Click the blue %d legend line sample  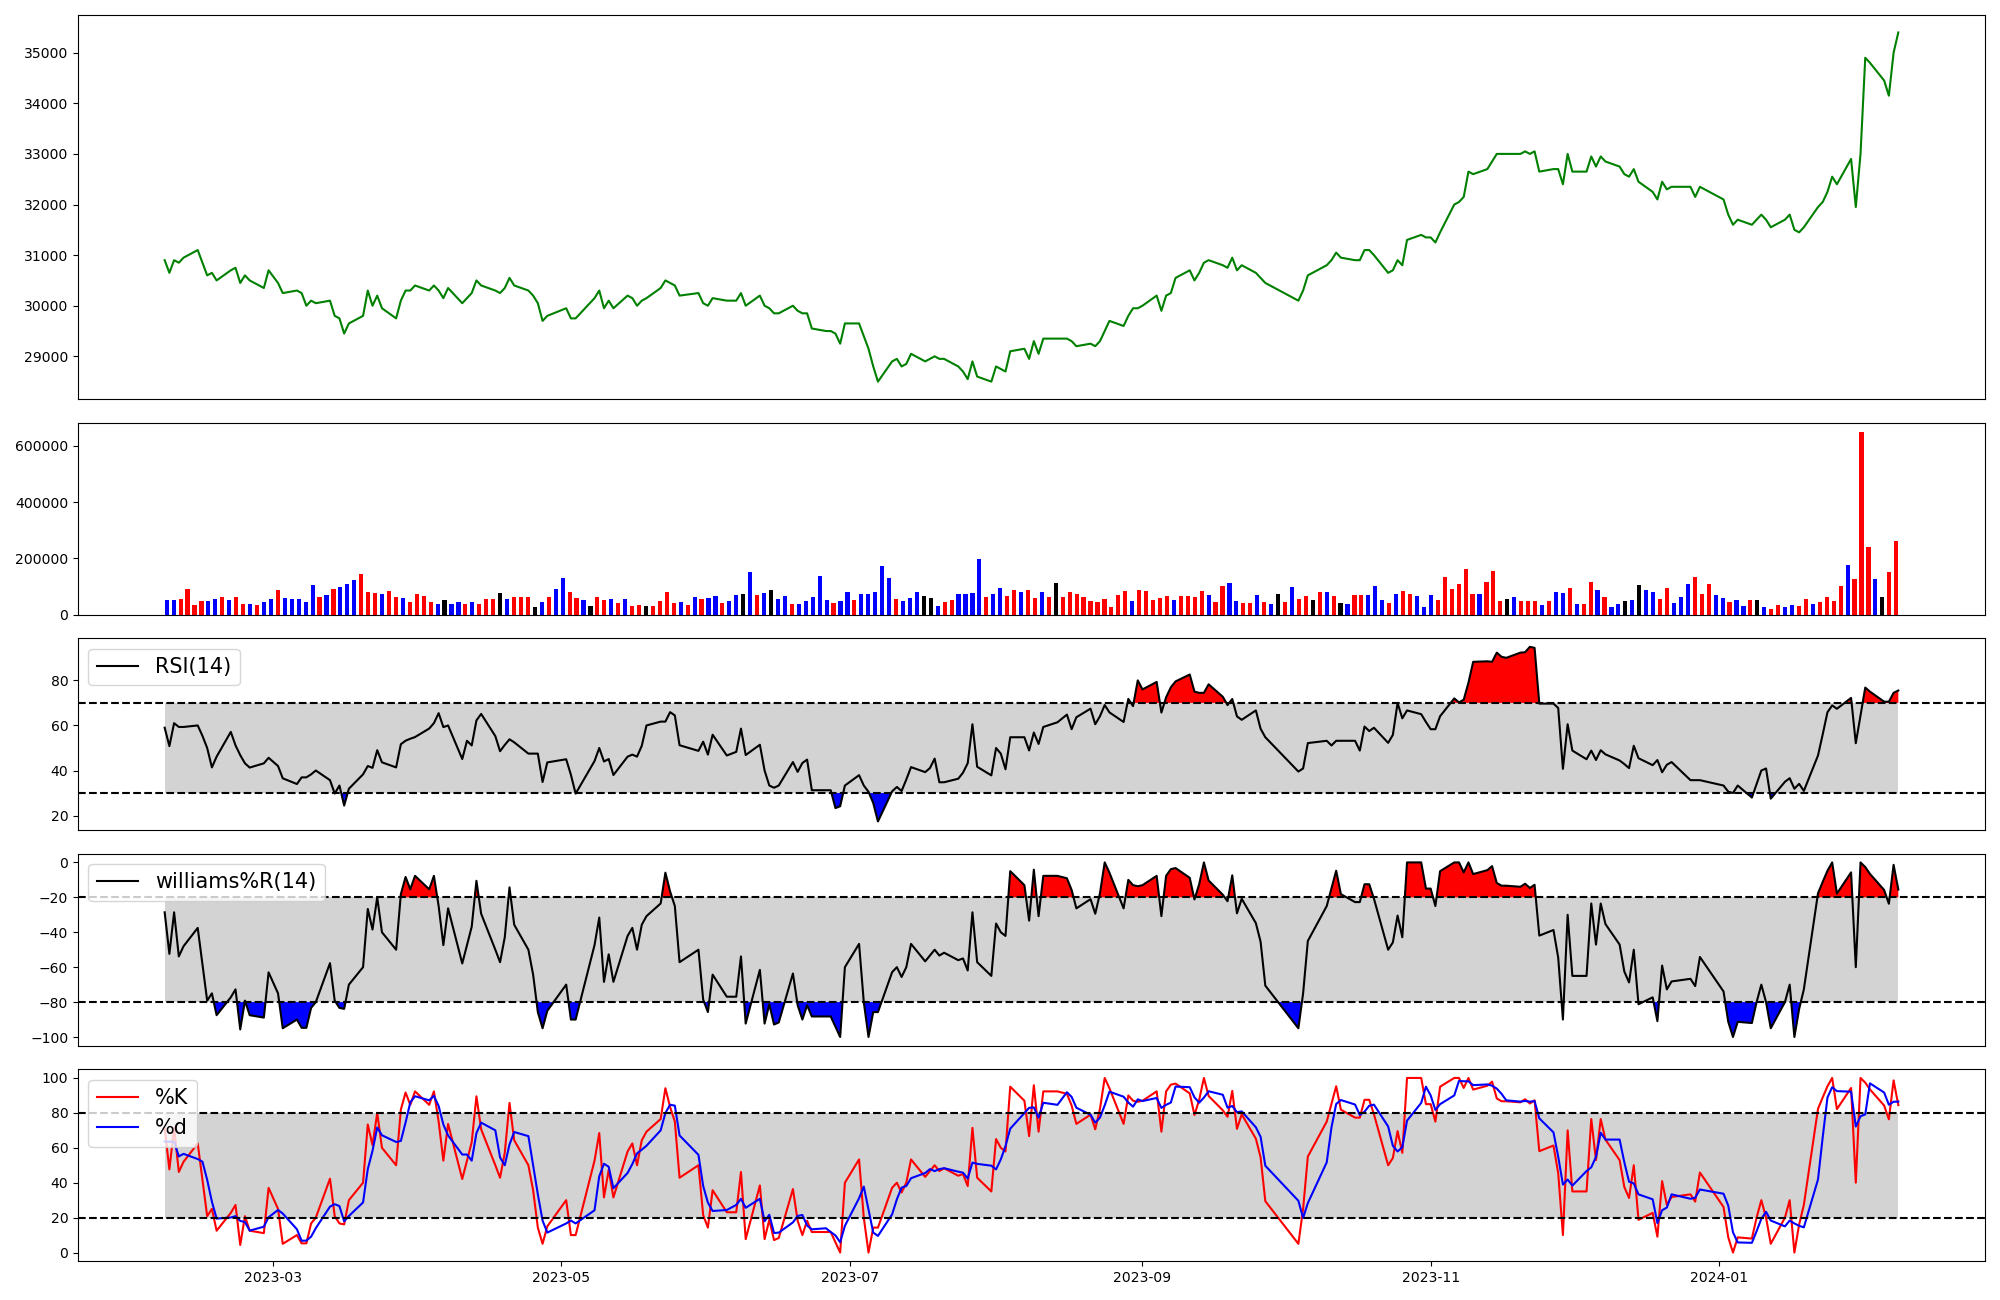pos(116,1127)
